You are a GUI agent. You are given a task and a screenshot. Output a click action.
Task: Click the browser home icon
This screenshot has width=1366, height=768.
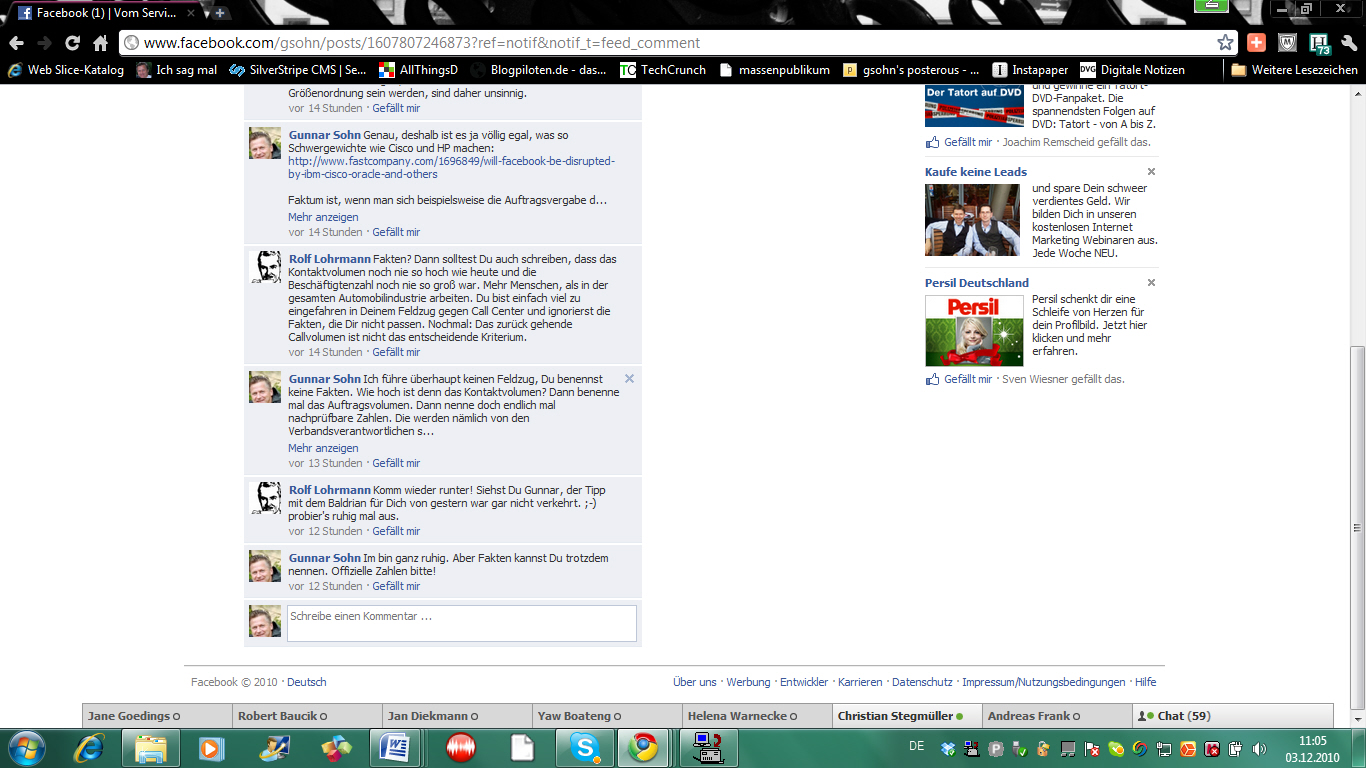100,43
